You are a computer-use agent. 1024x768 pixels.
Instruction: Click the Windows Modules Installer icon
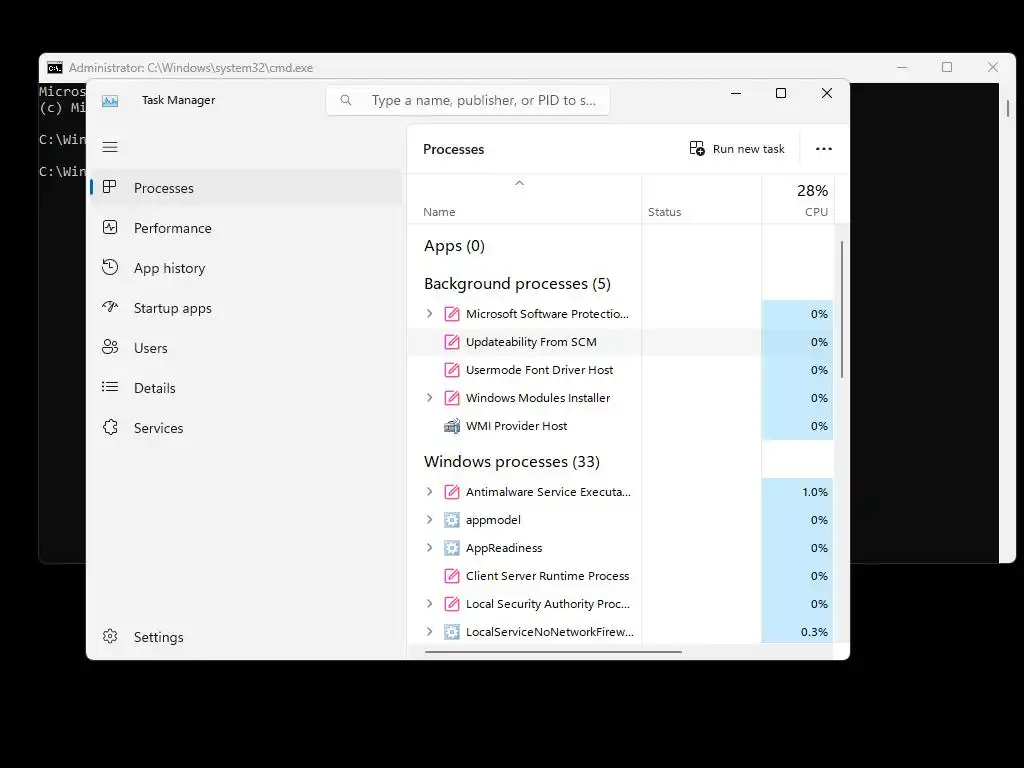pyautogui.click(x=451, y=398)
